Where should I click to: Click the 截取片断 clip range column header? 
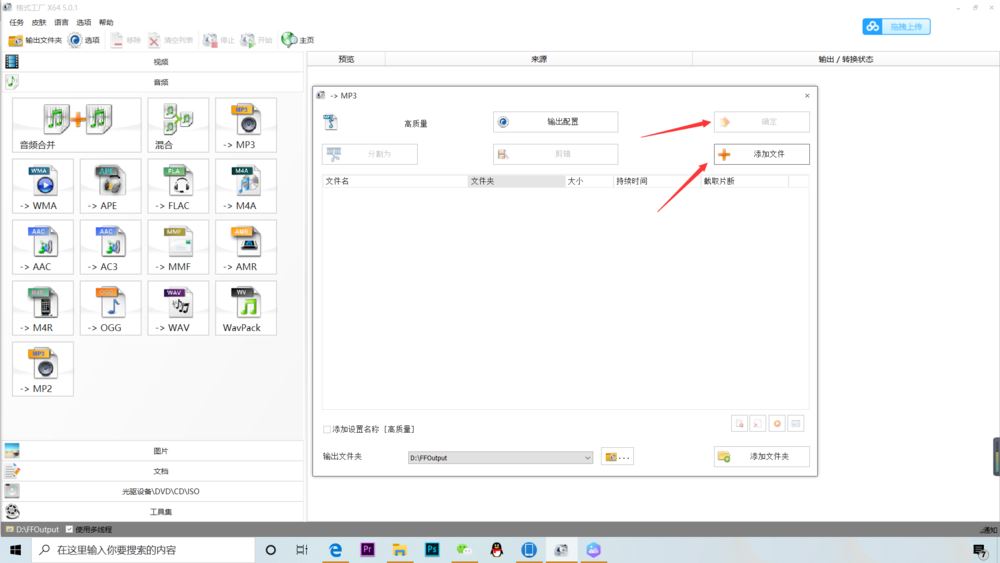744,181
